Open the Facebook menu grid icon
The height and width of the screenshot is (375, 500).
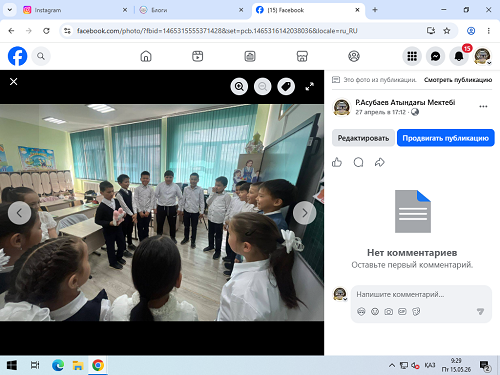[412, 56]
